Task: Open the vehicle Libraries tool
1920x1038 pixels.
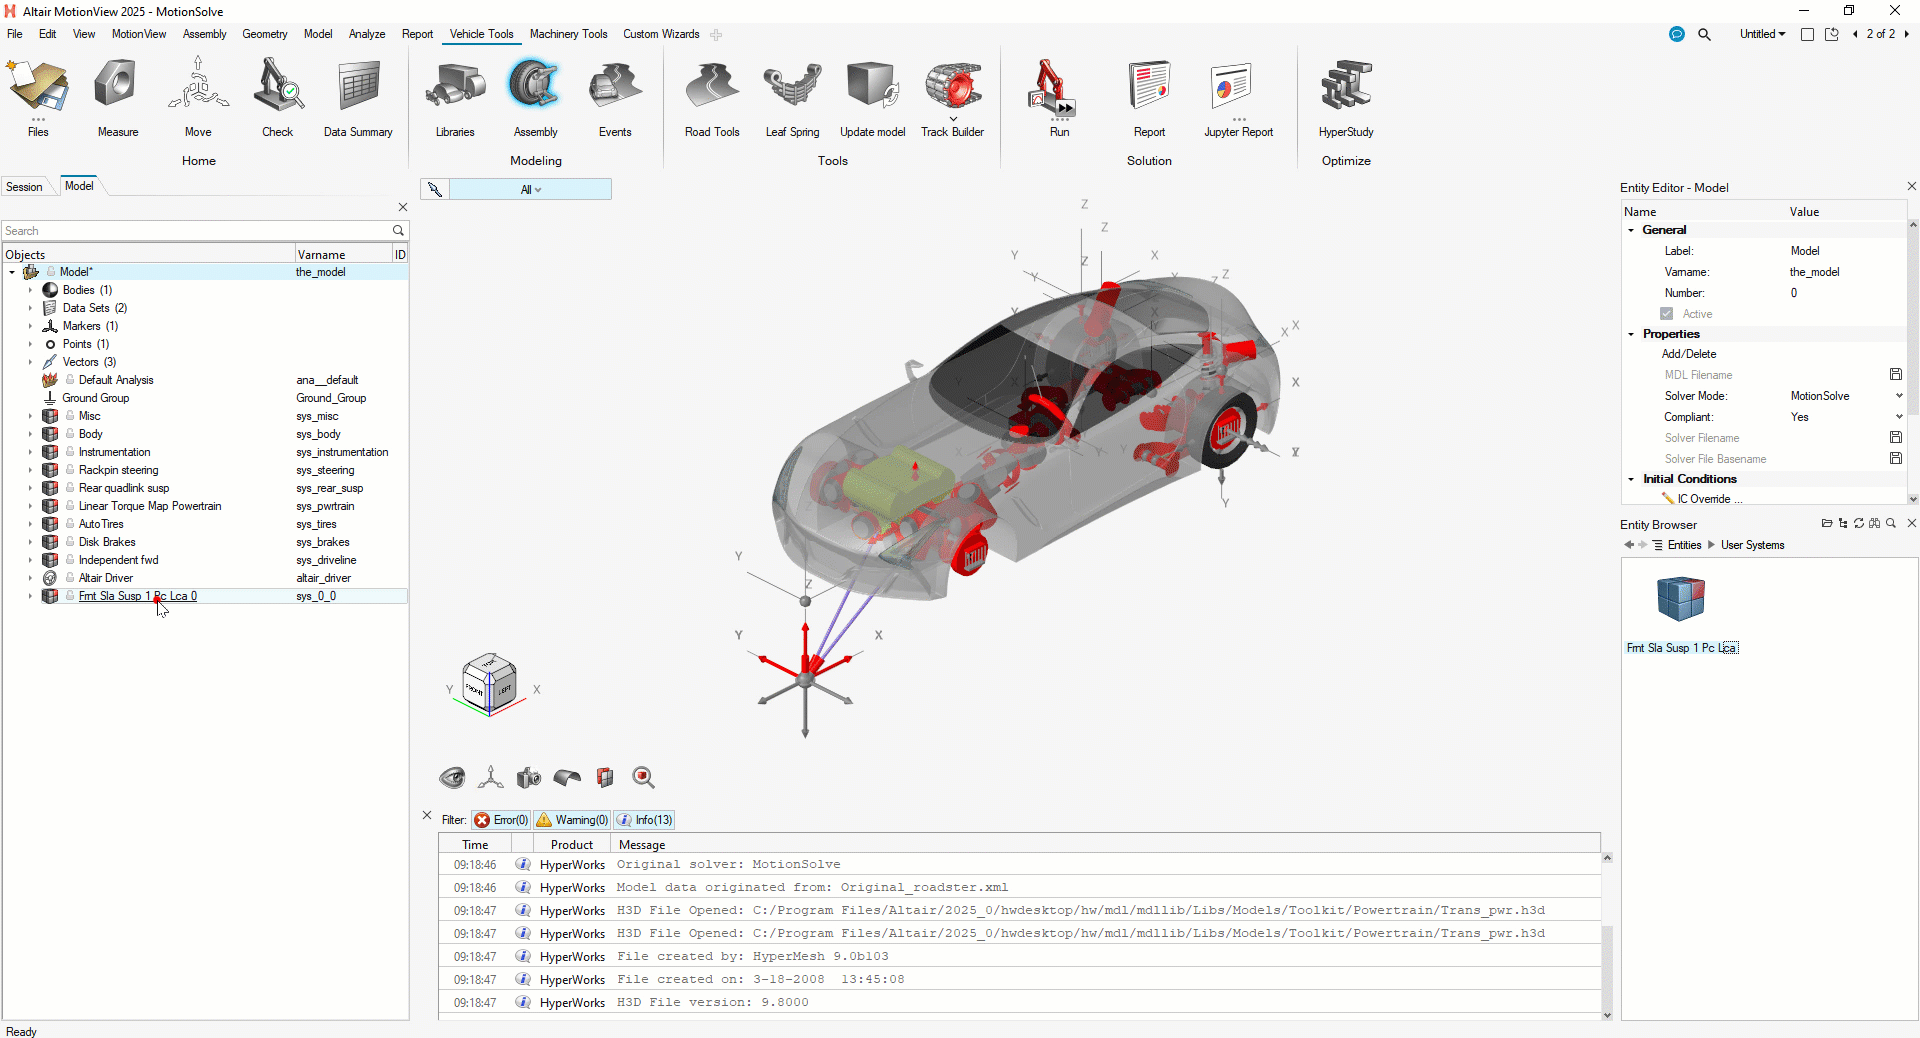Action: (x=455, y=98)
